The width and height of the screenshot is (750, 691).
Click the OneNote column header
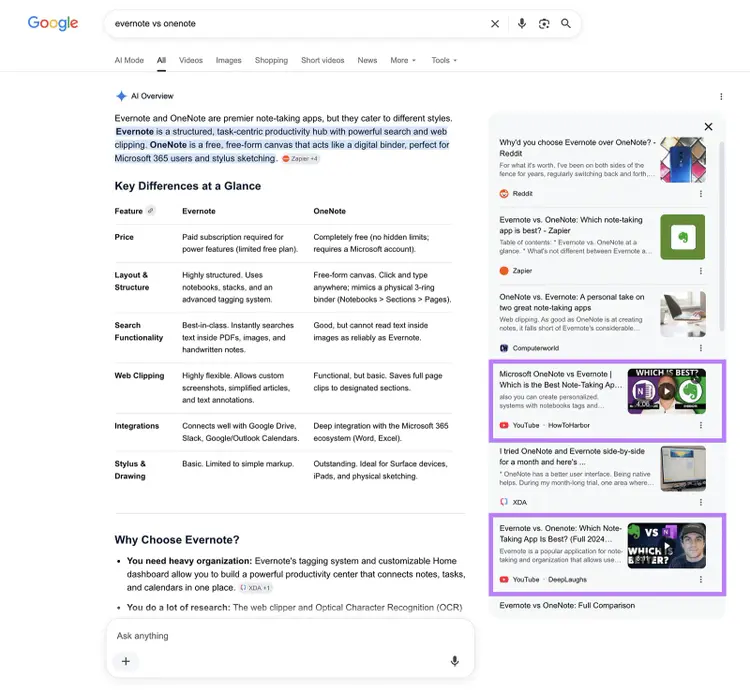[x=330, y=211]
